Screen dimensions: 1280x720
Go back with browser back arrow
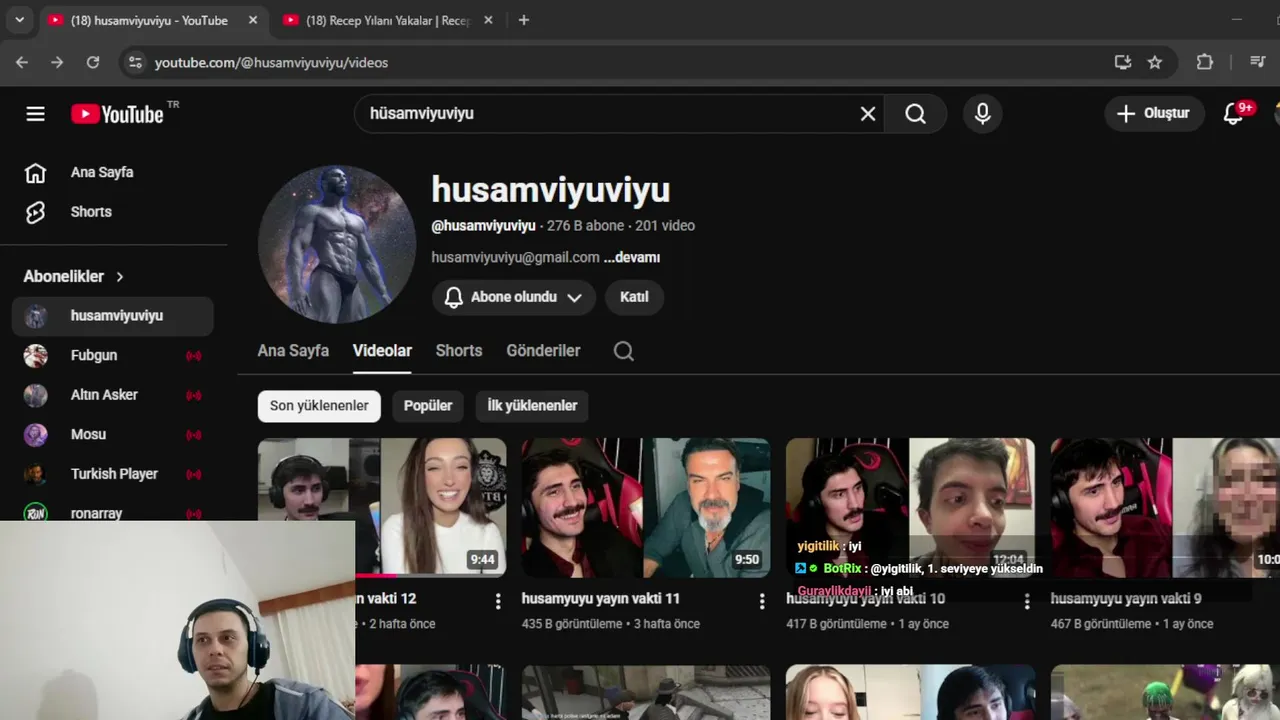[22, 62]
